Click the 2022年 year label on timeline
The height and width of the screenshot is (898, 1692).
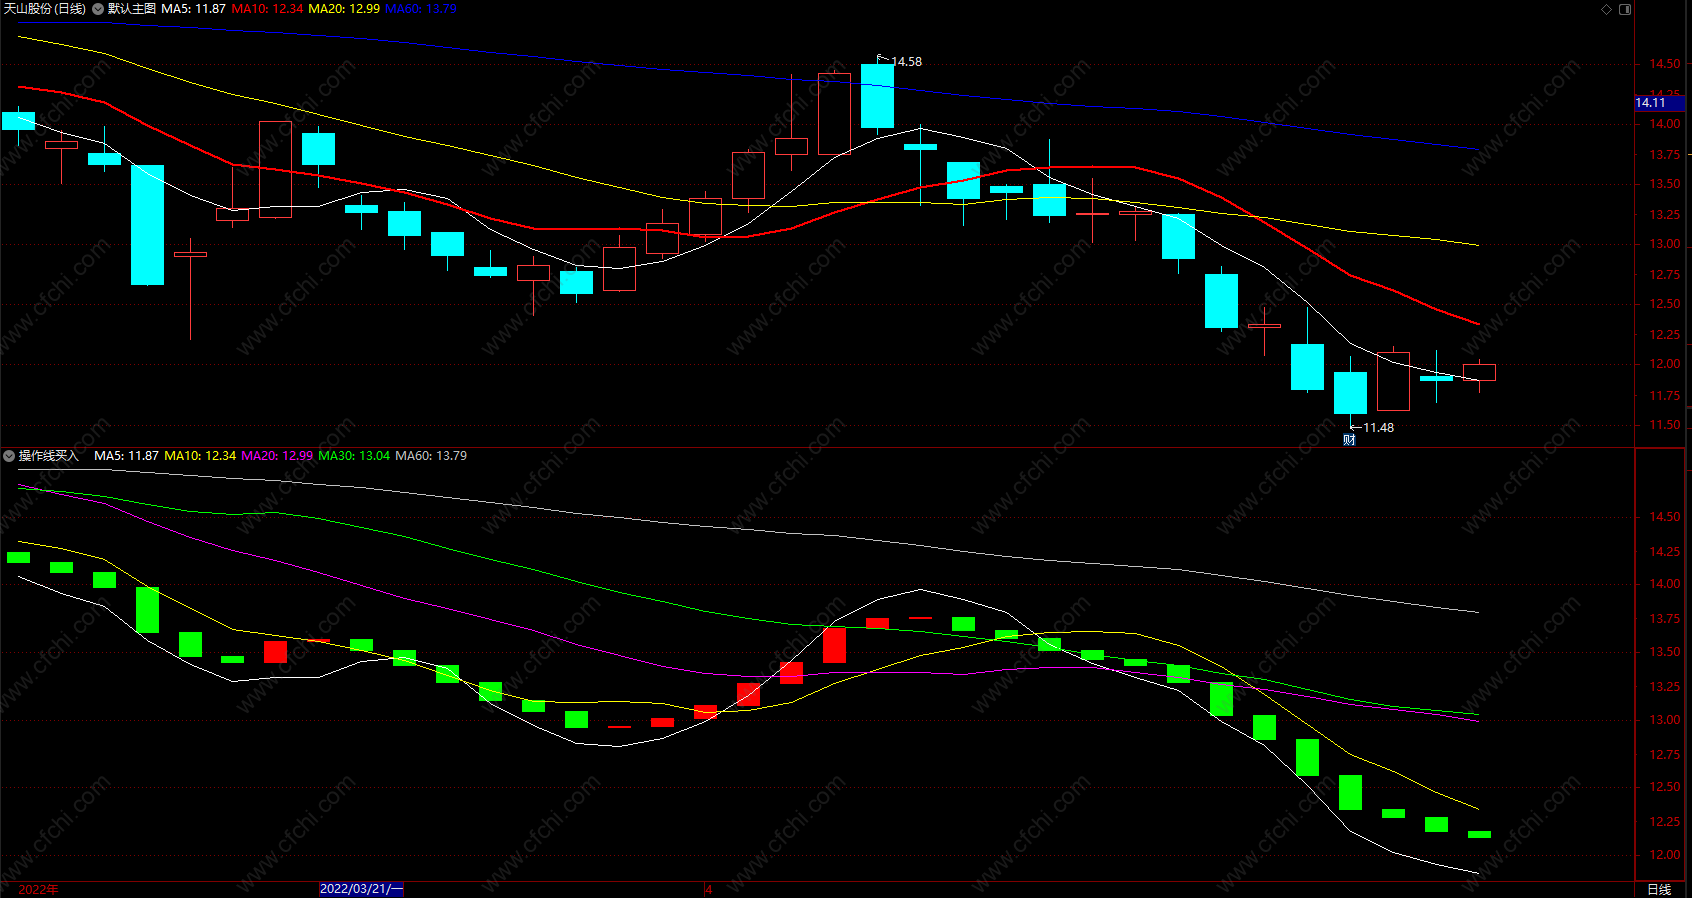38,889
